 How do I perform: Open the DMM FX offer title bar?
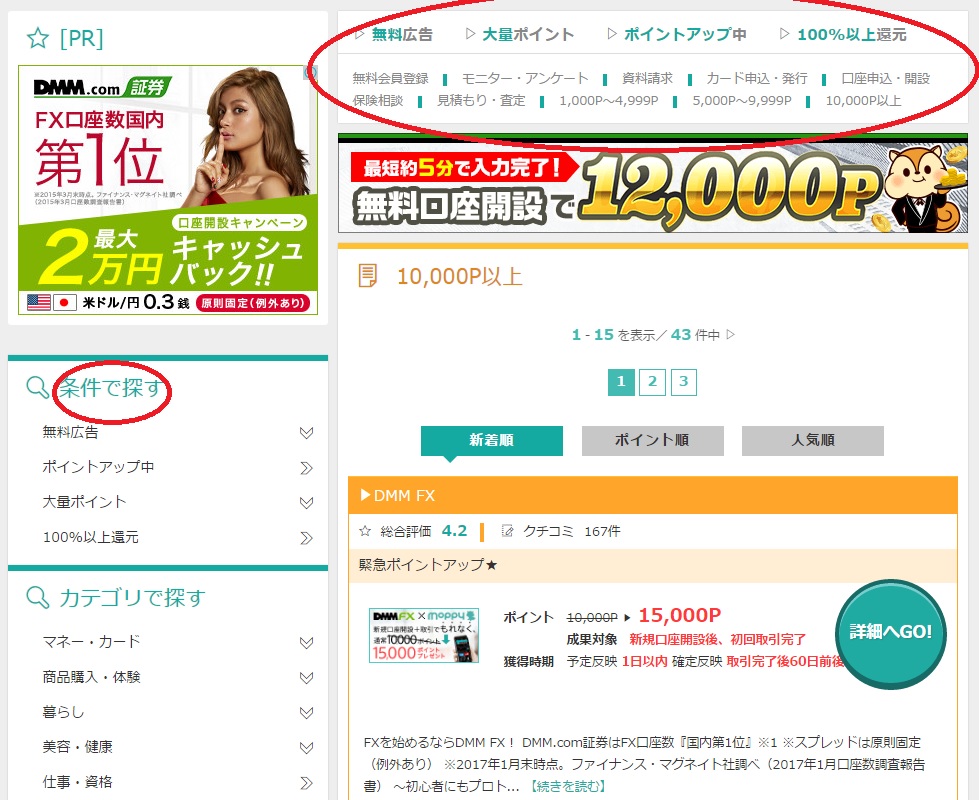(652, 496)
